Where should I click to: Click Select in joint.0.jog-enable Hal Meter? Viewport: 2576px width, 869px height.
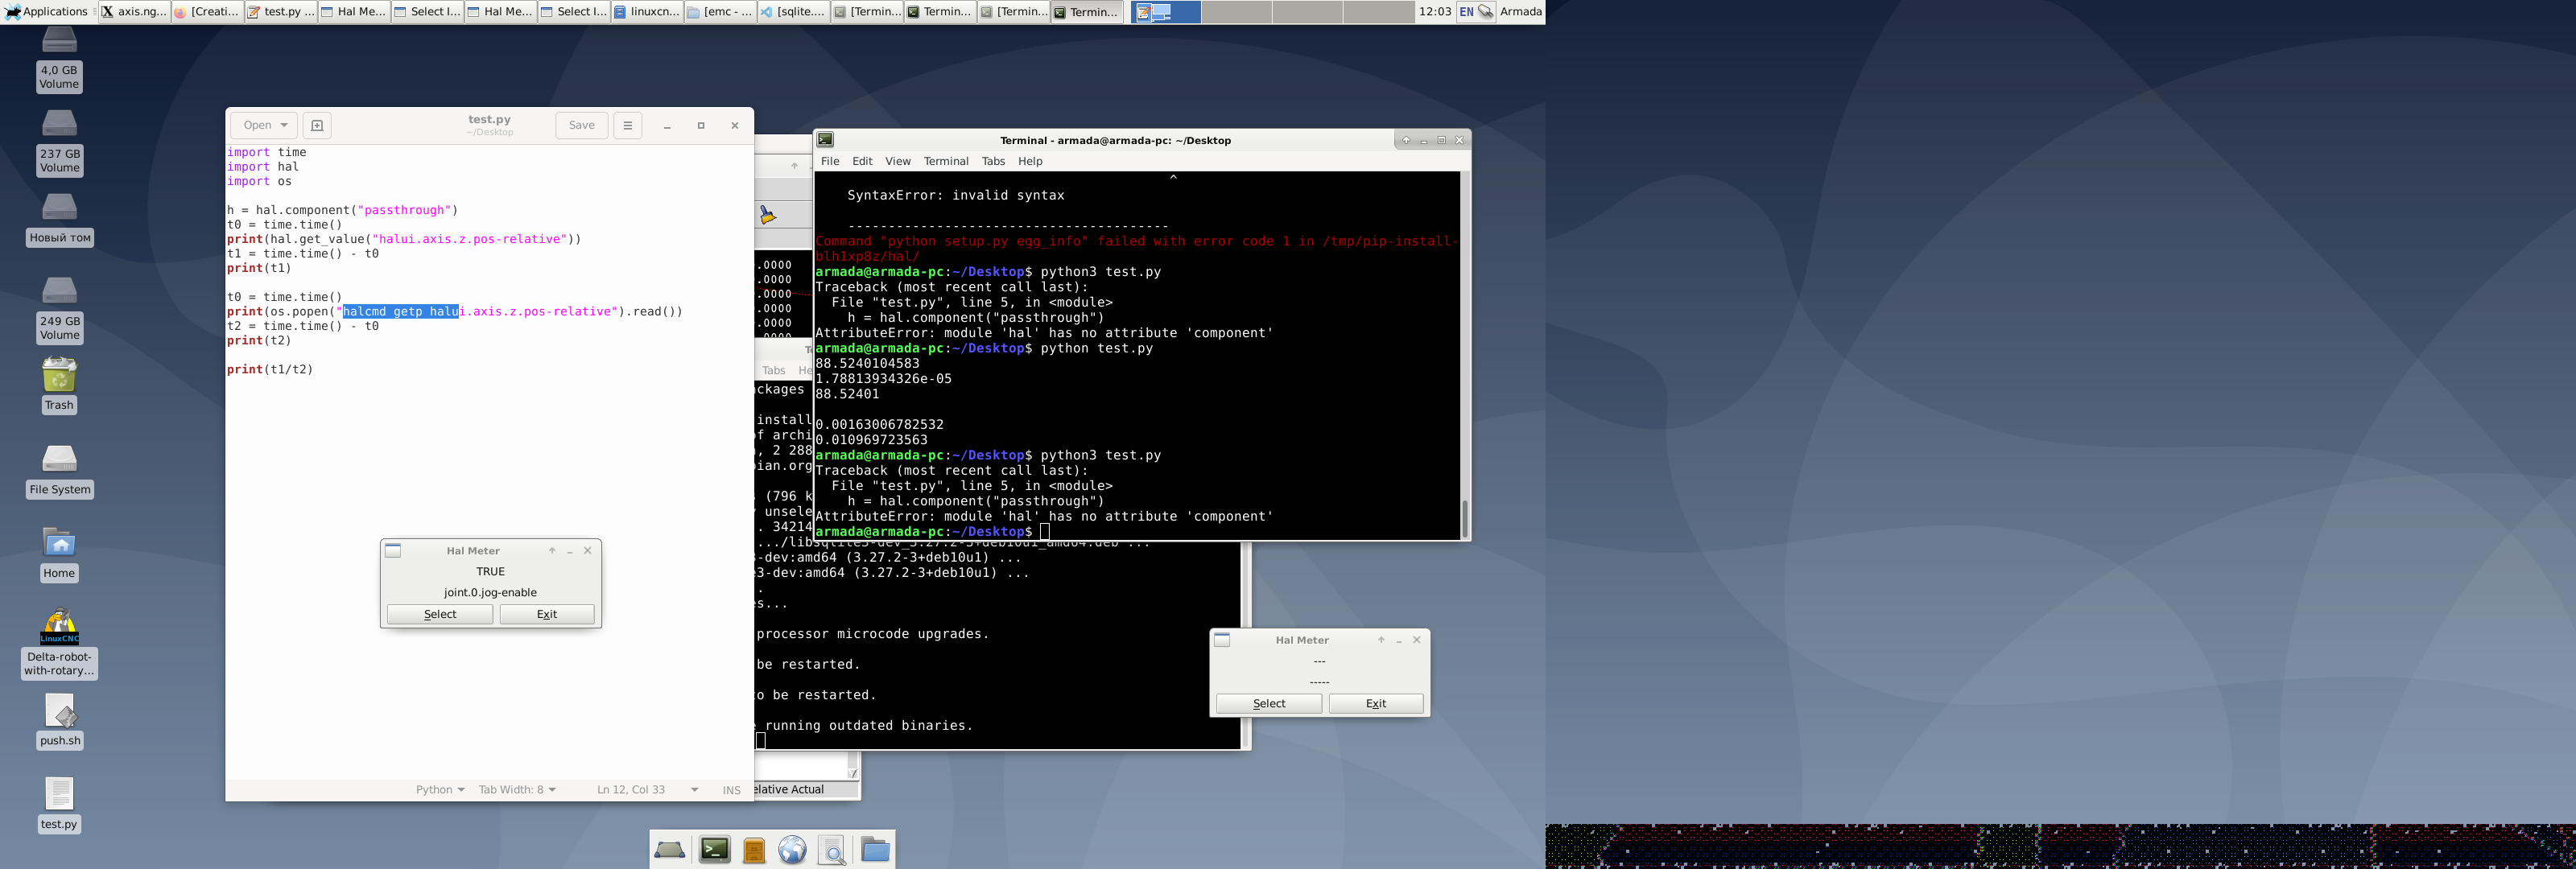point(440,614)
